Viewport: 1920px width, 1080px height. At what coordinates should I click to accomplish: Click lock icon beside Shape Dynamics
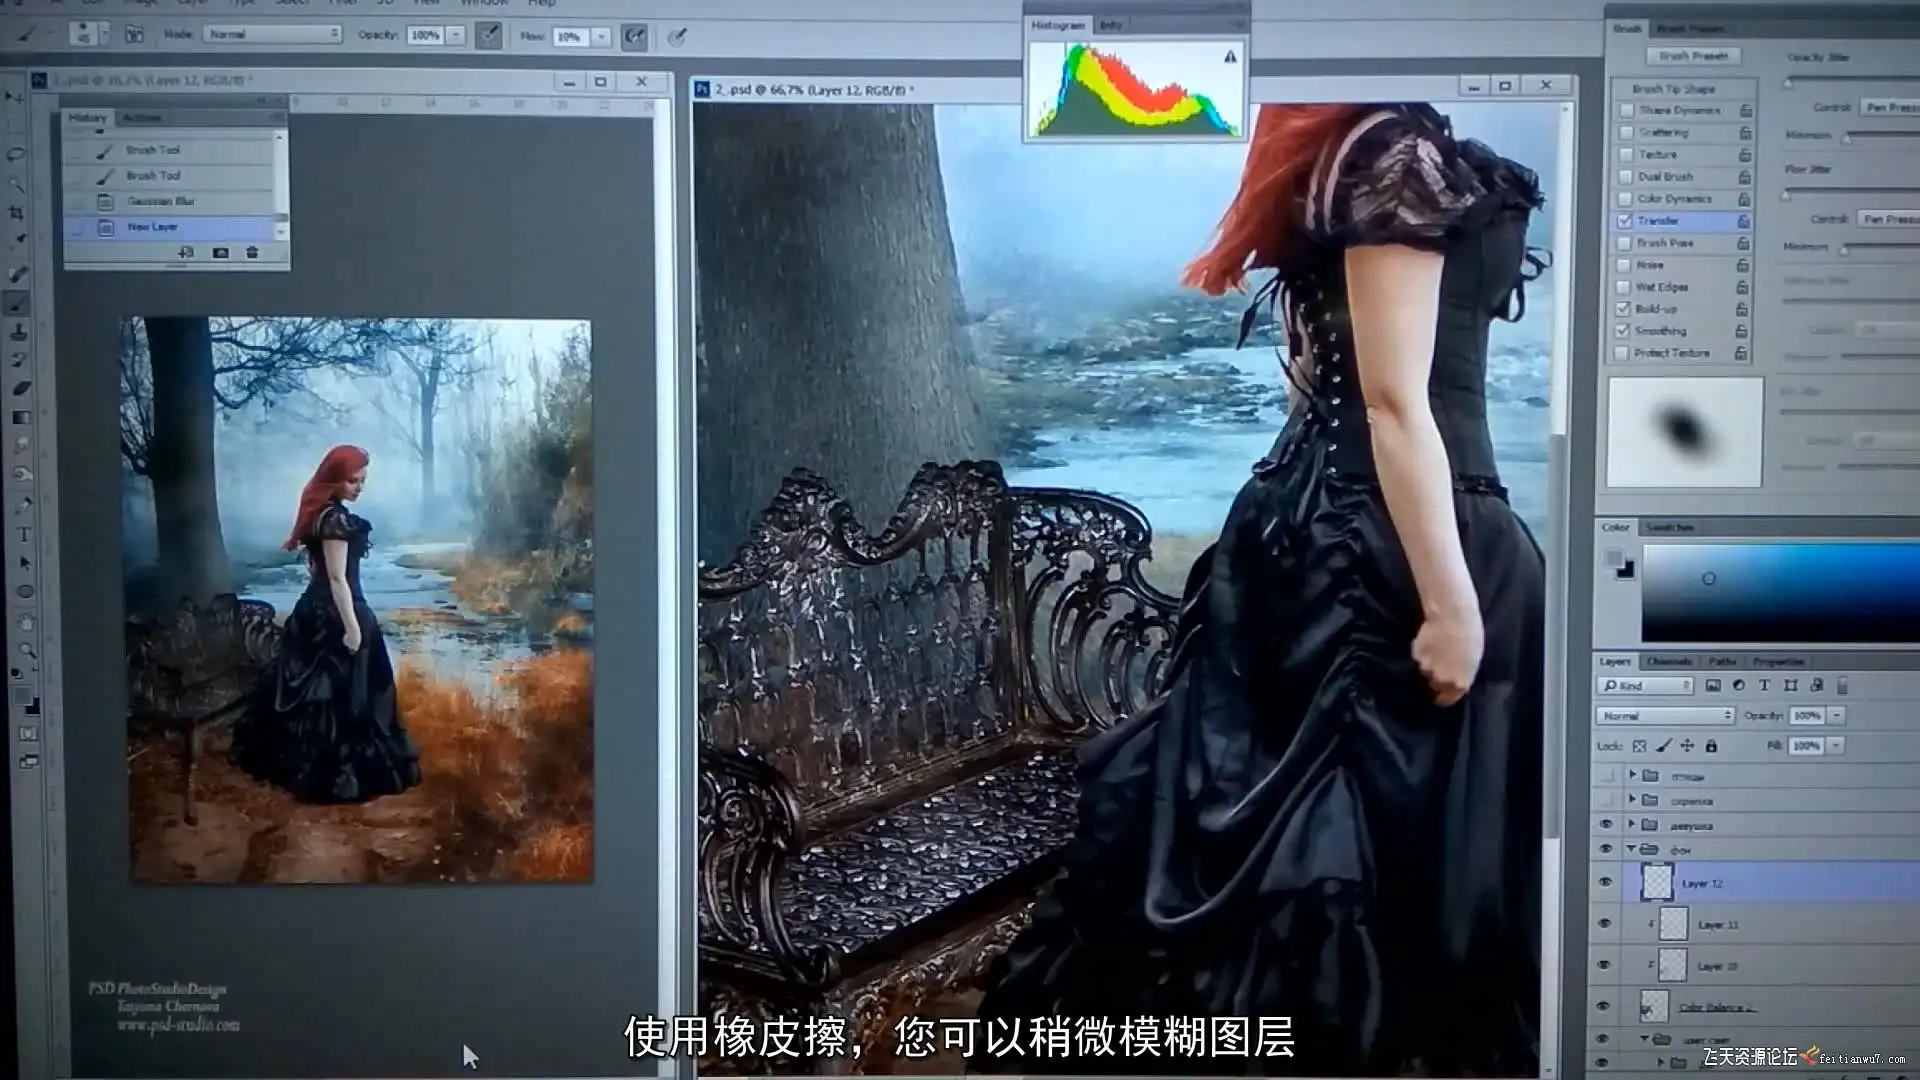(x=1745, y=110)
